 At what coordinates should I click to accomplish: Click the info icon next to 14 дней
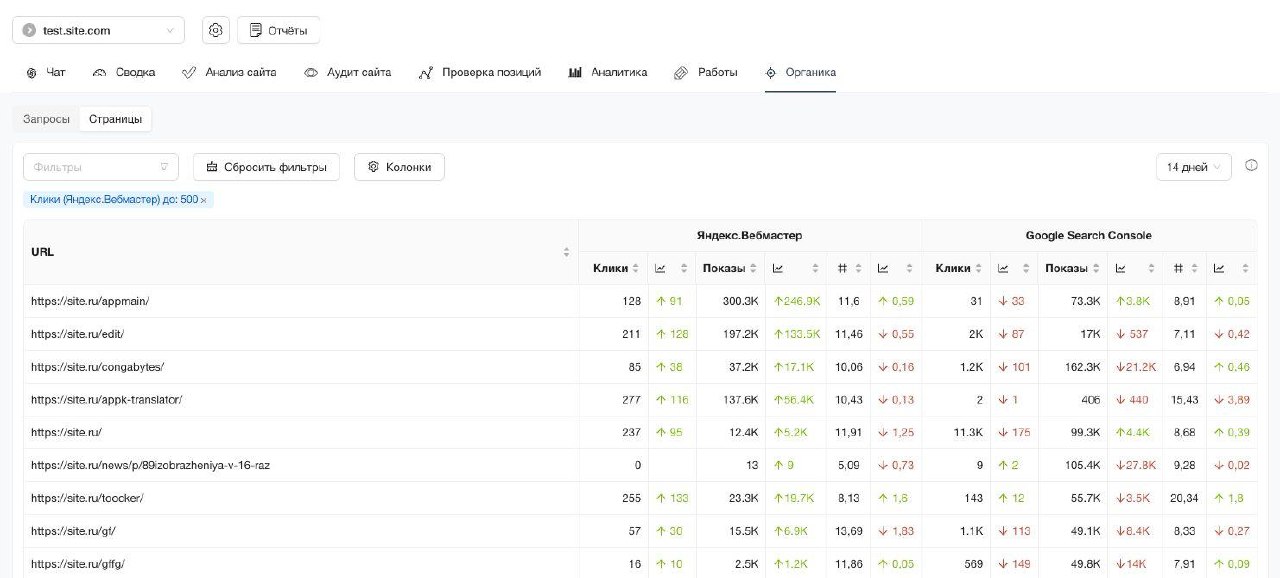pyautogui.click(x=1251, y=166)
